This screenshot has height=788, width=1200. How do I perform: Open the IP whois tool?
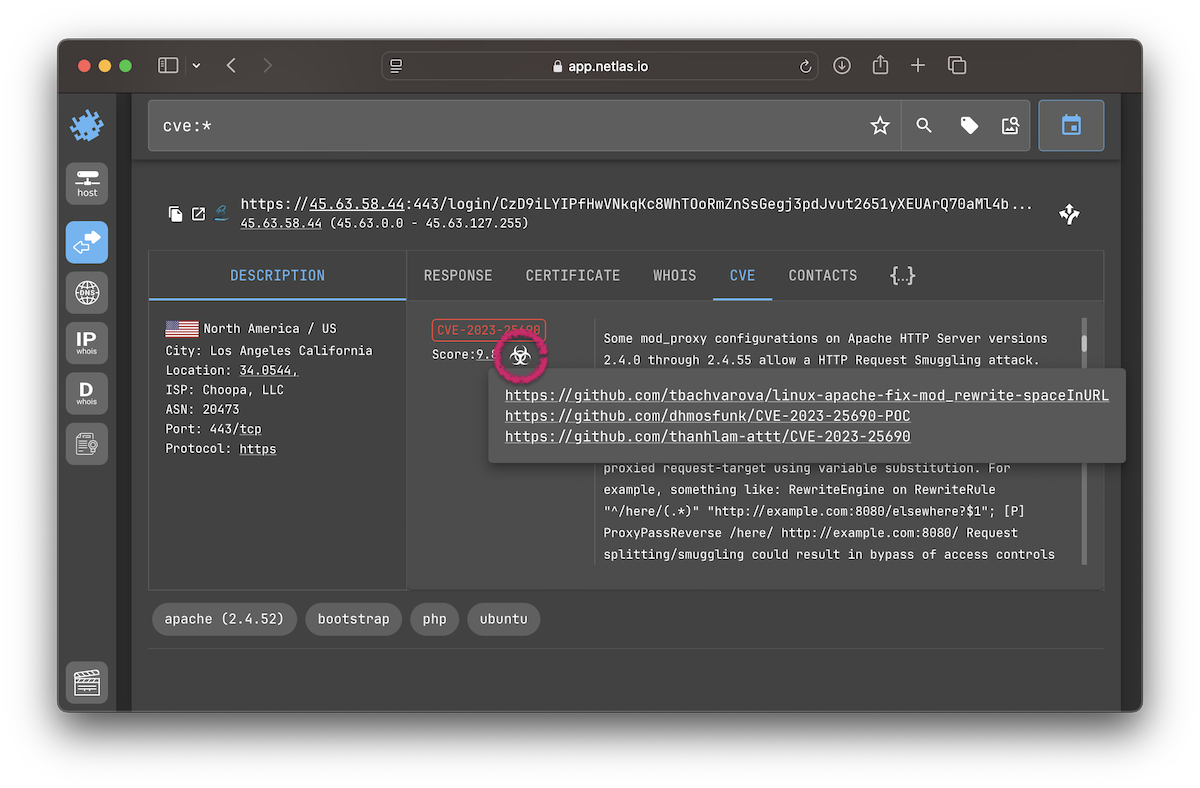[x=86, y=342]
